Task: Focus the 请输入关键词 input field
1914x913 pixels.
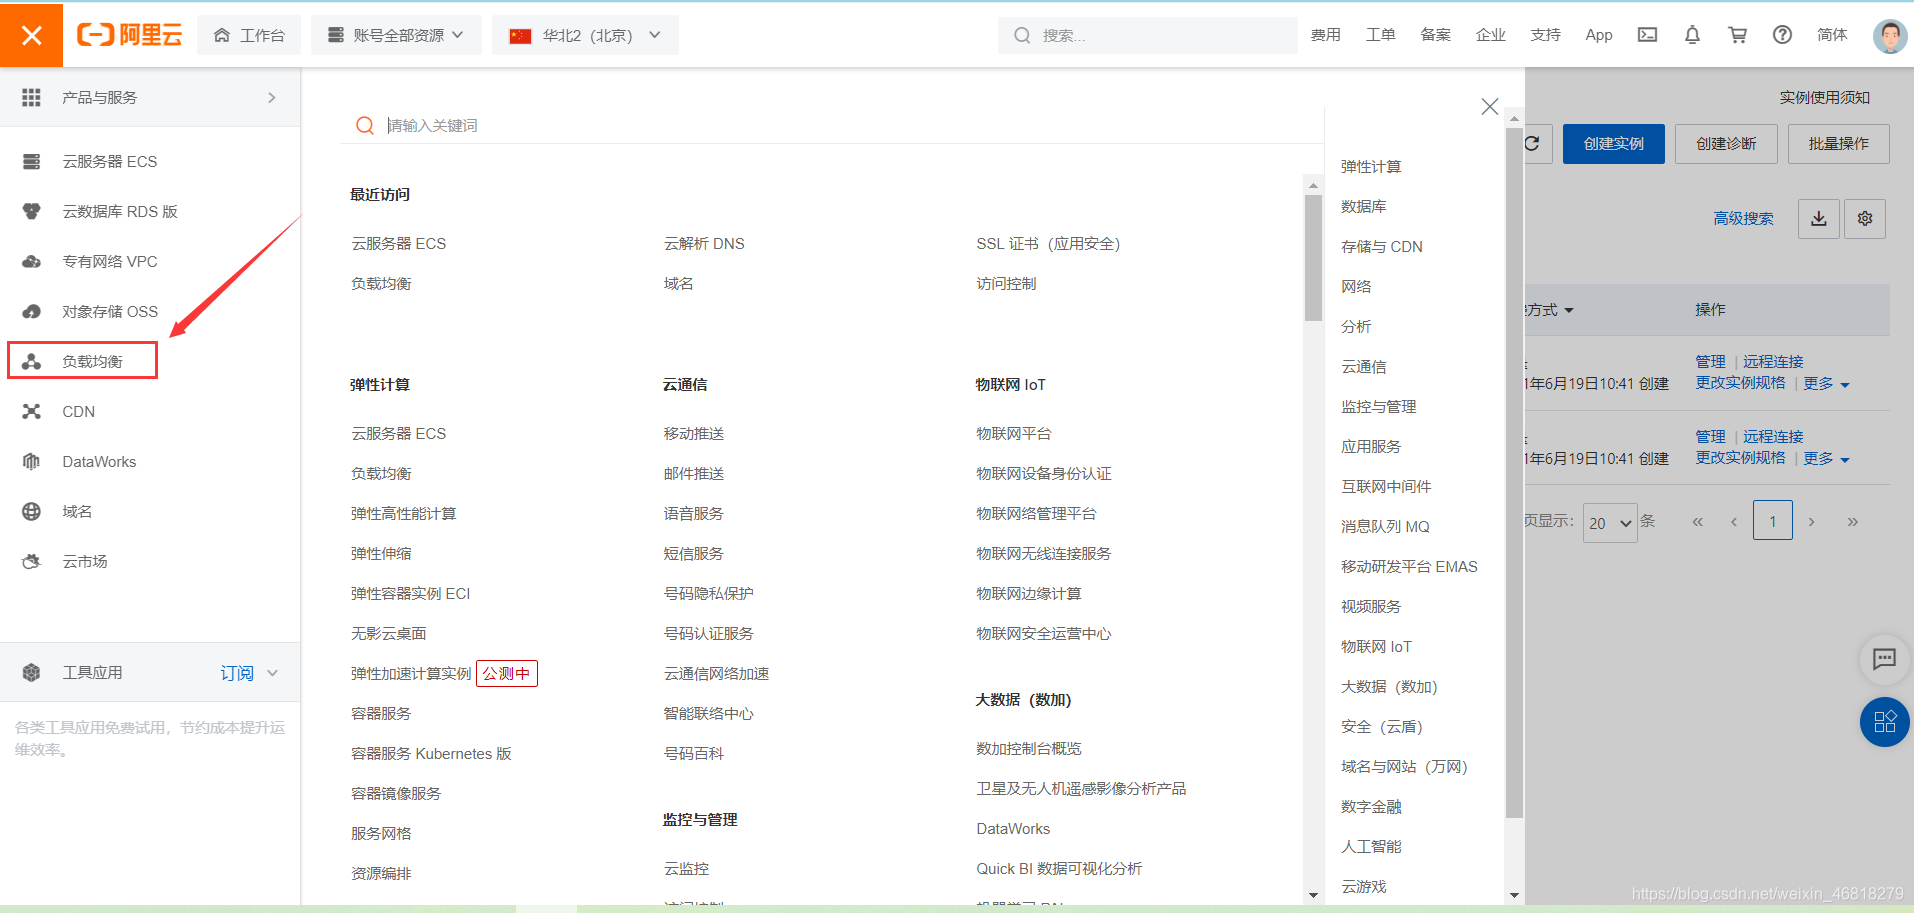Action: coord(850,125)
